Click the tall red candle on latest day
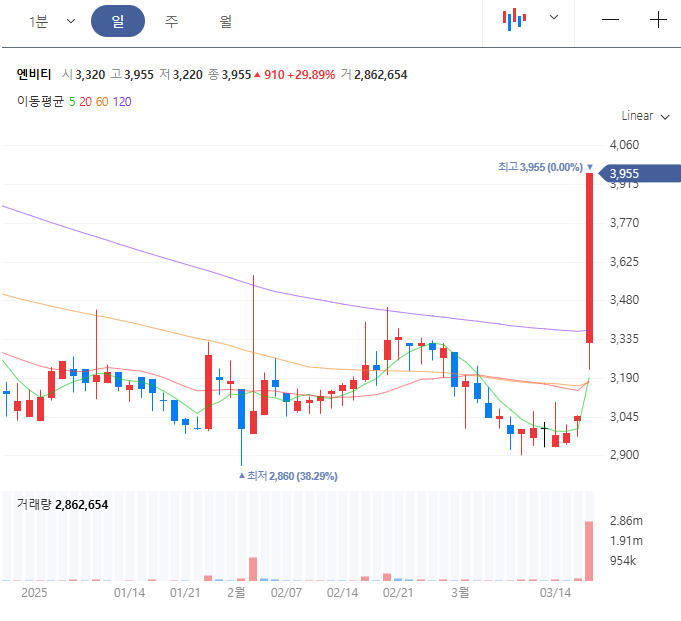 point(589,258)
